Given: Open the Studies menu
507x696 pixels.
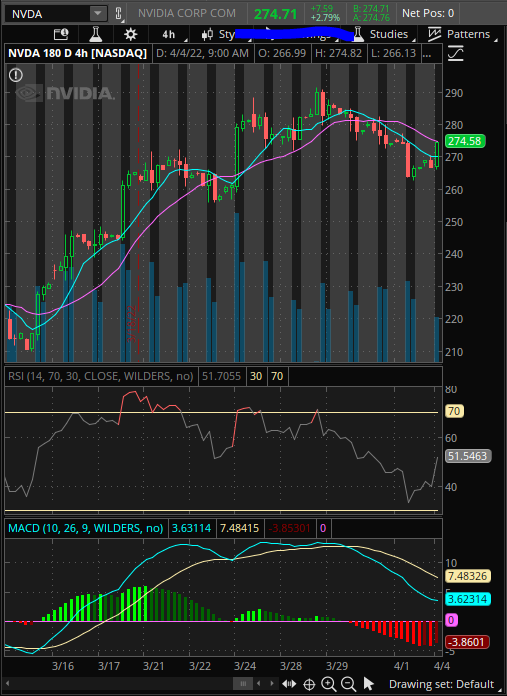Looking at the screenshot, I should click(x=388, y=34).
